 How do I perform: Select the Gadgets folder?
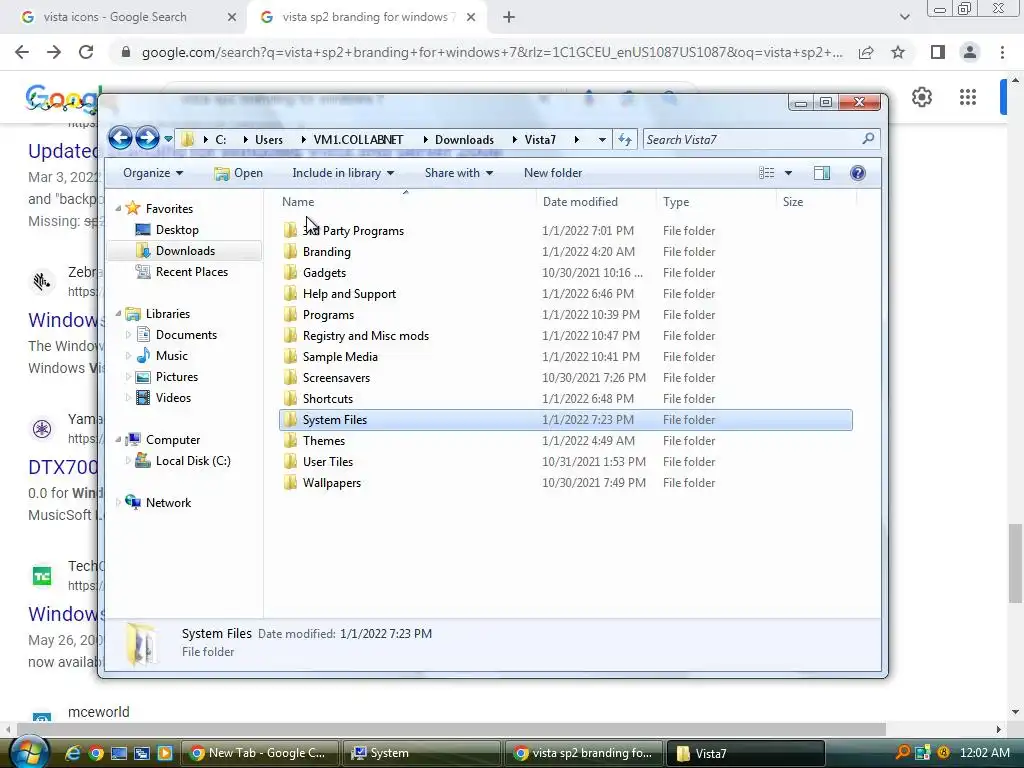(566, 272)
